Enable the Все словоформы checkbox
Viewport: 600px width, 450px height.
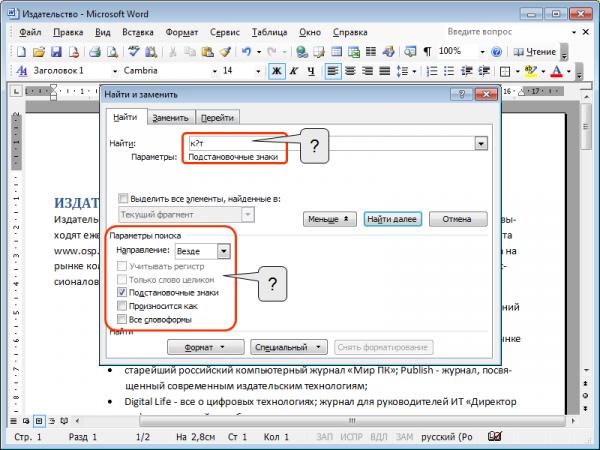(122, 319)
